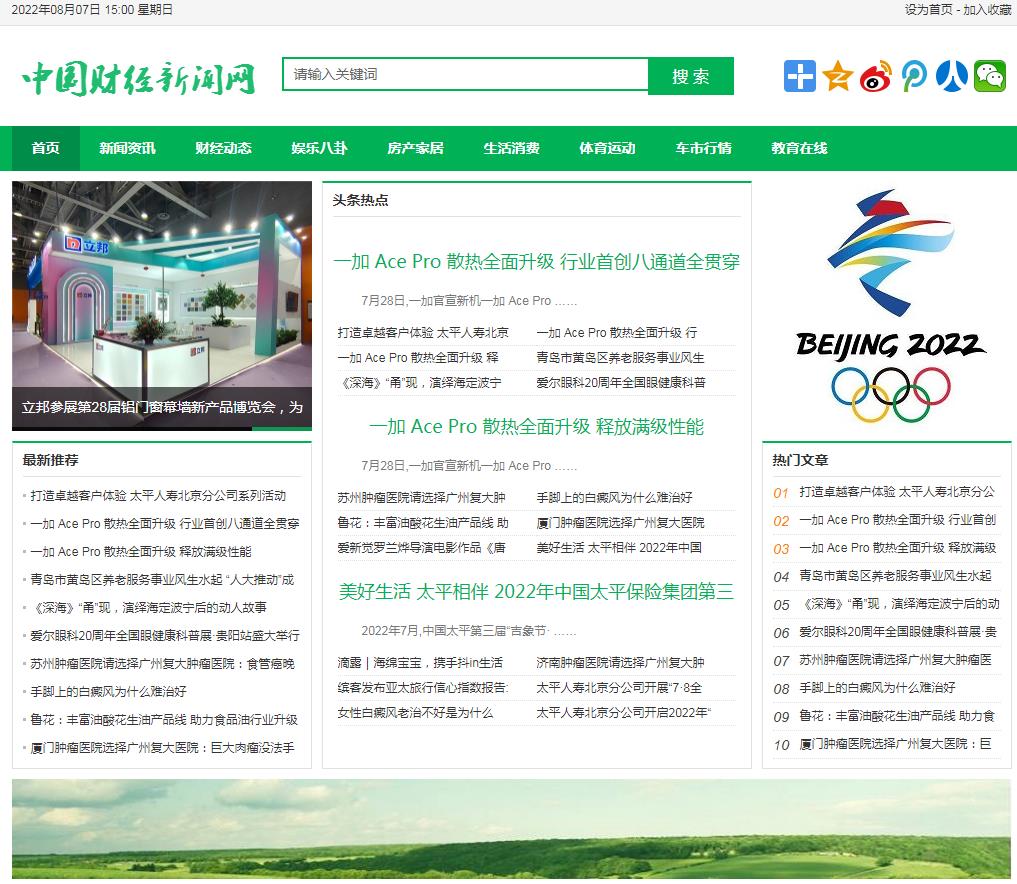Viewport: 1017px width, 884px height.
Task: Share via the Qzone star icon
Action: [837, 76]
